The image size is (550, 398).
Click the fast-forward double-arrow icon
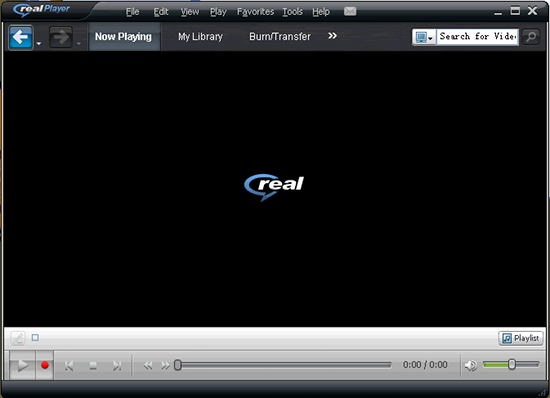(x=165, y=366)
